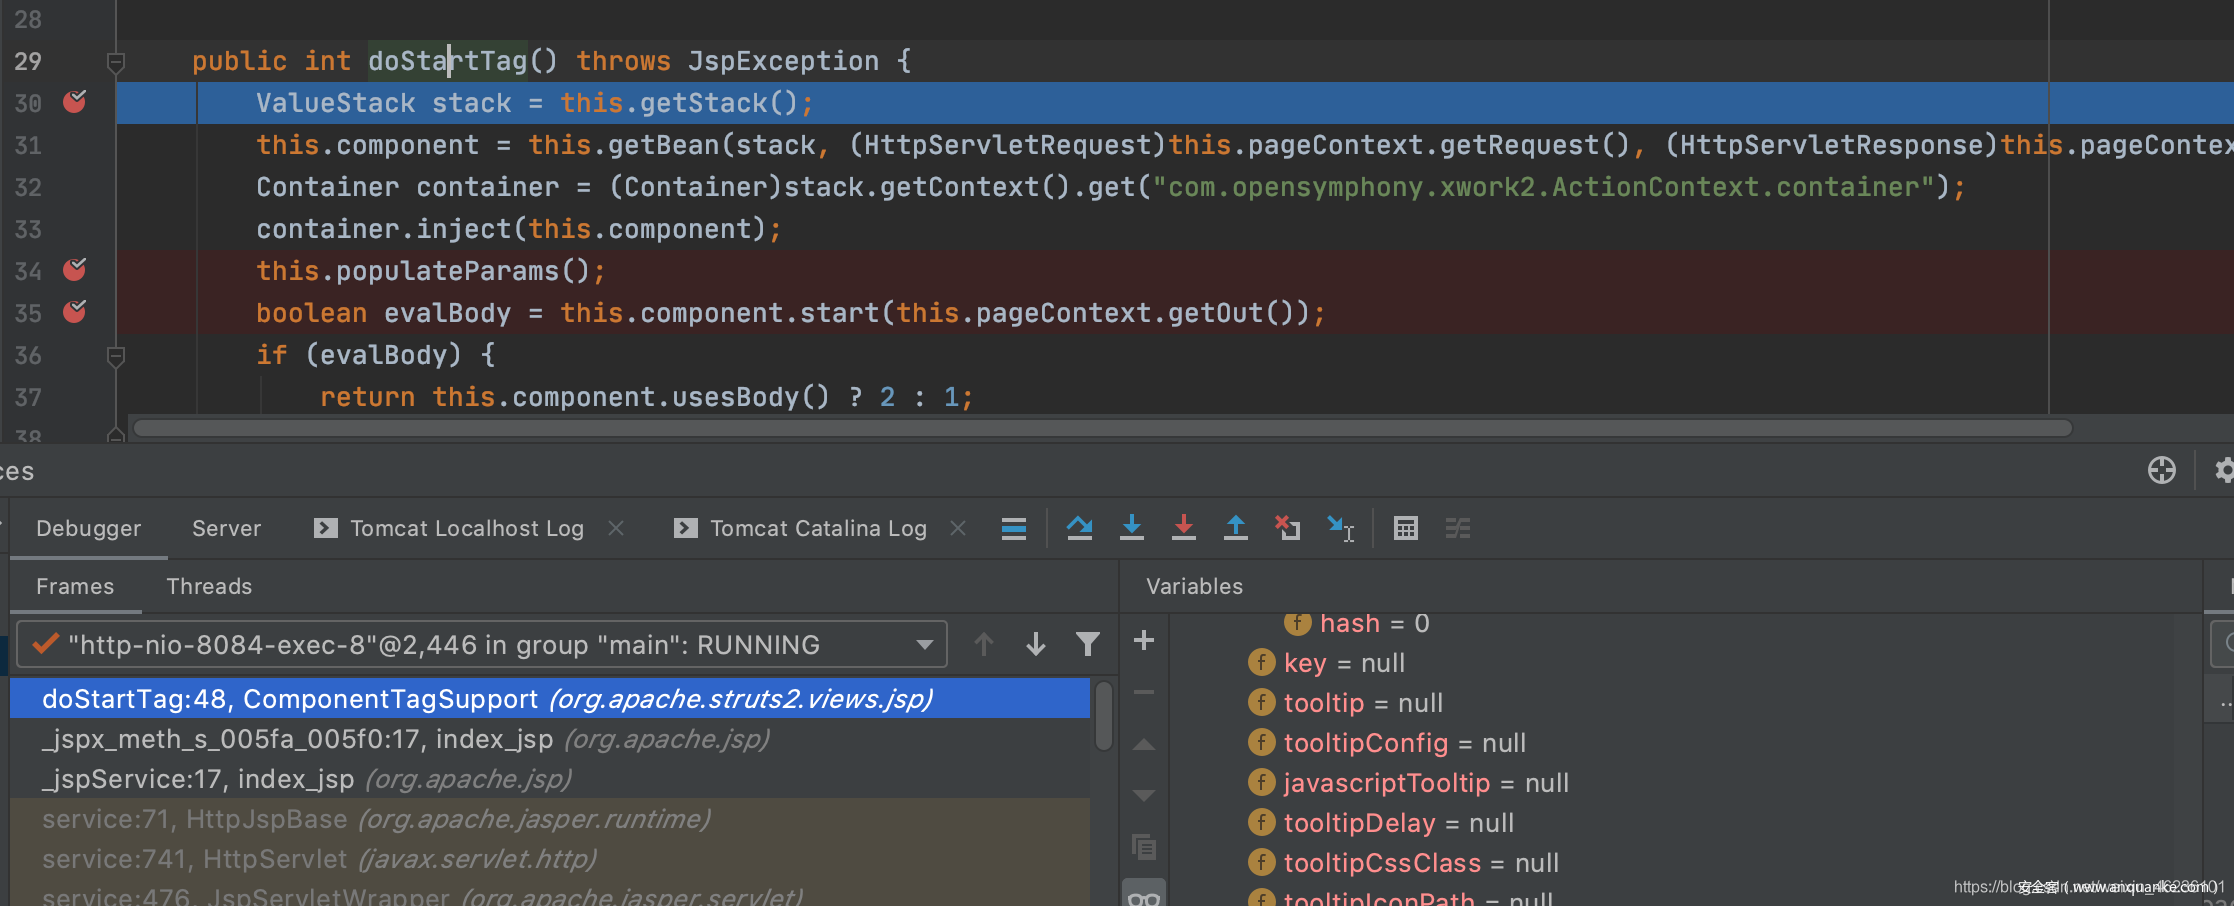Select the Frames tab

coord(75,586)
